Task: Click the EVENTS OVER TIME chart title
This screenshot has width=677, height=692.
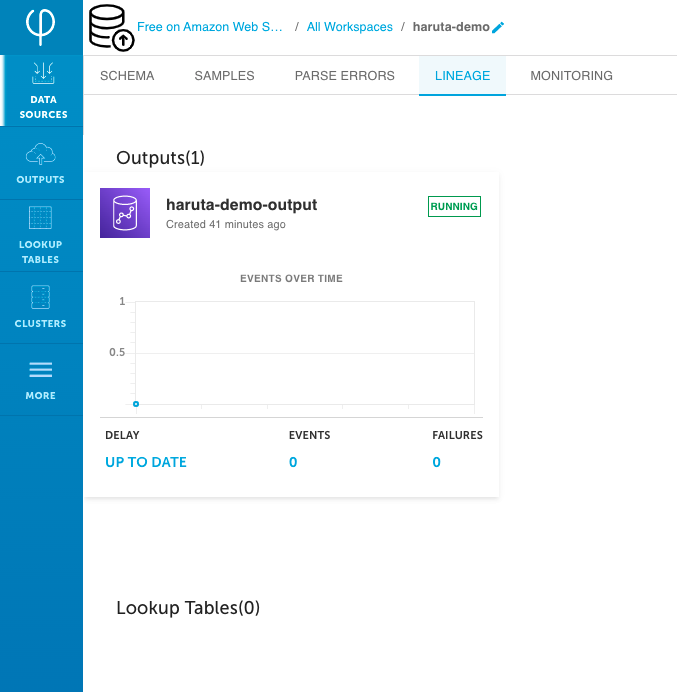Action: [291, 278]
